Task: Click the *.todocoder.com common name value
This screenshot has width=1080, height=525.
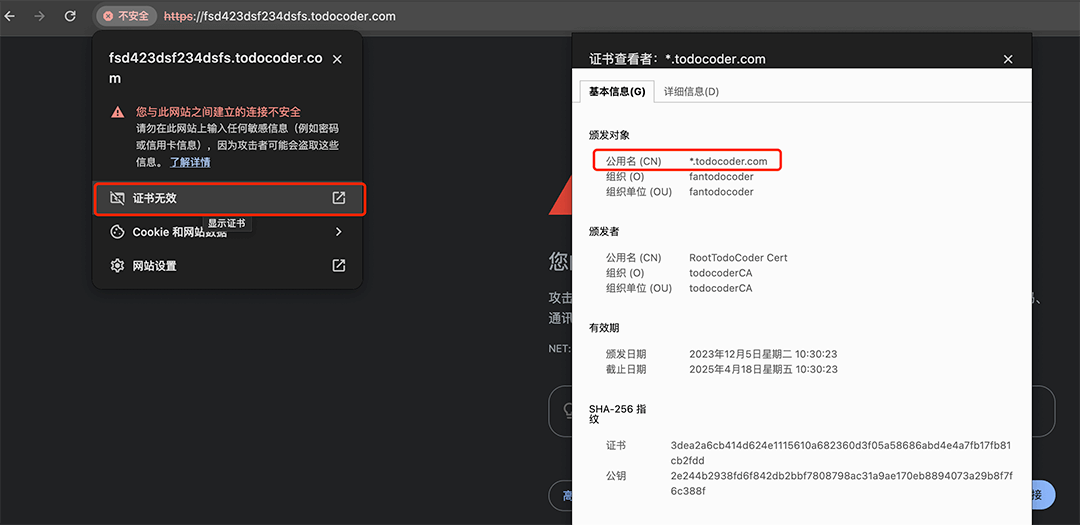Action: tap(728, 161)
